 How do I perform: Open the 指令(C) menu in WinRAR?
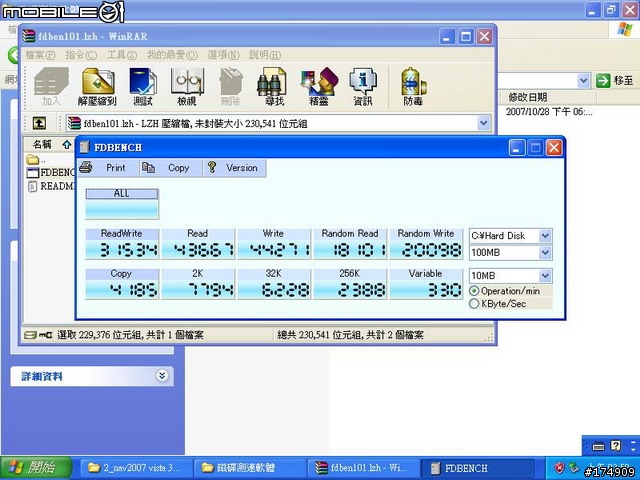[81, 55]
